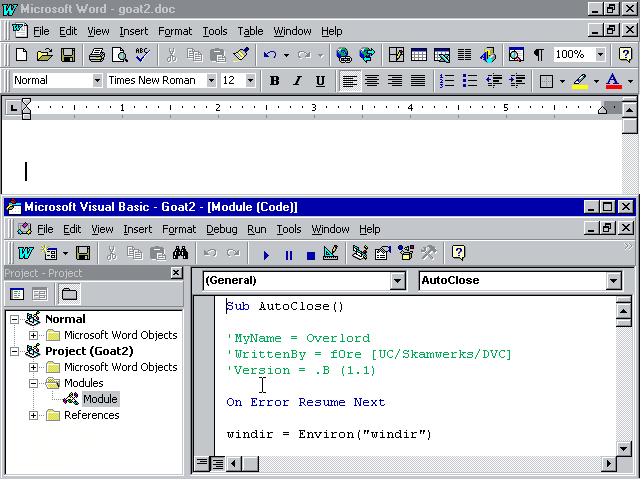Collapse the Normal project tree node
The image size is (640, 480).
[x=14, y=319]
